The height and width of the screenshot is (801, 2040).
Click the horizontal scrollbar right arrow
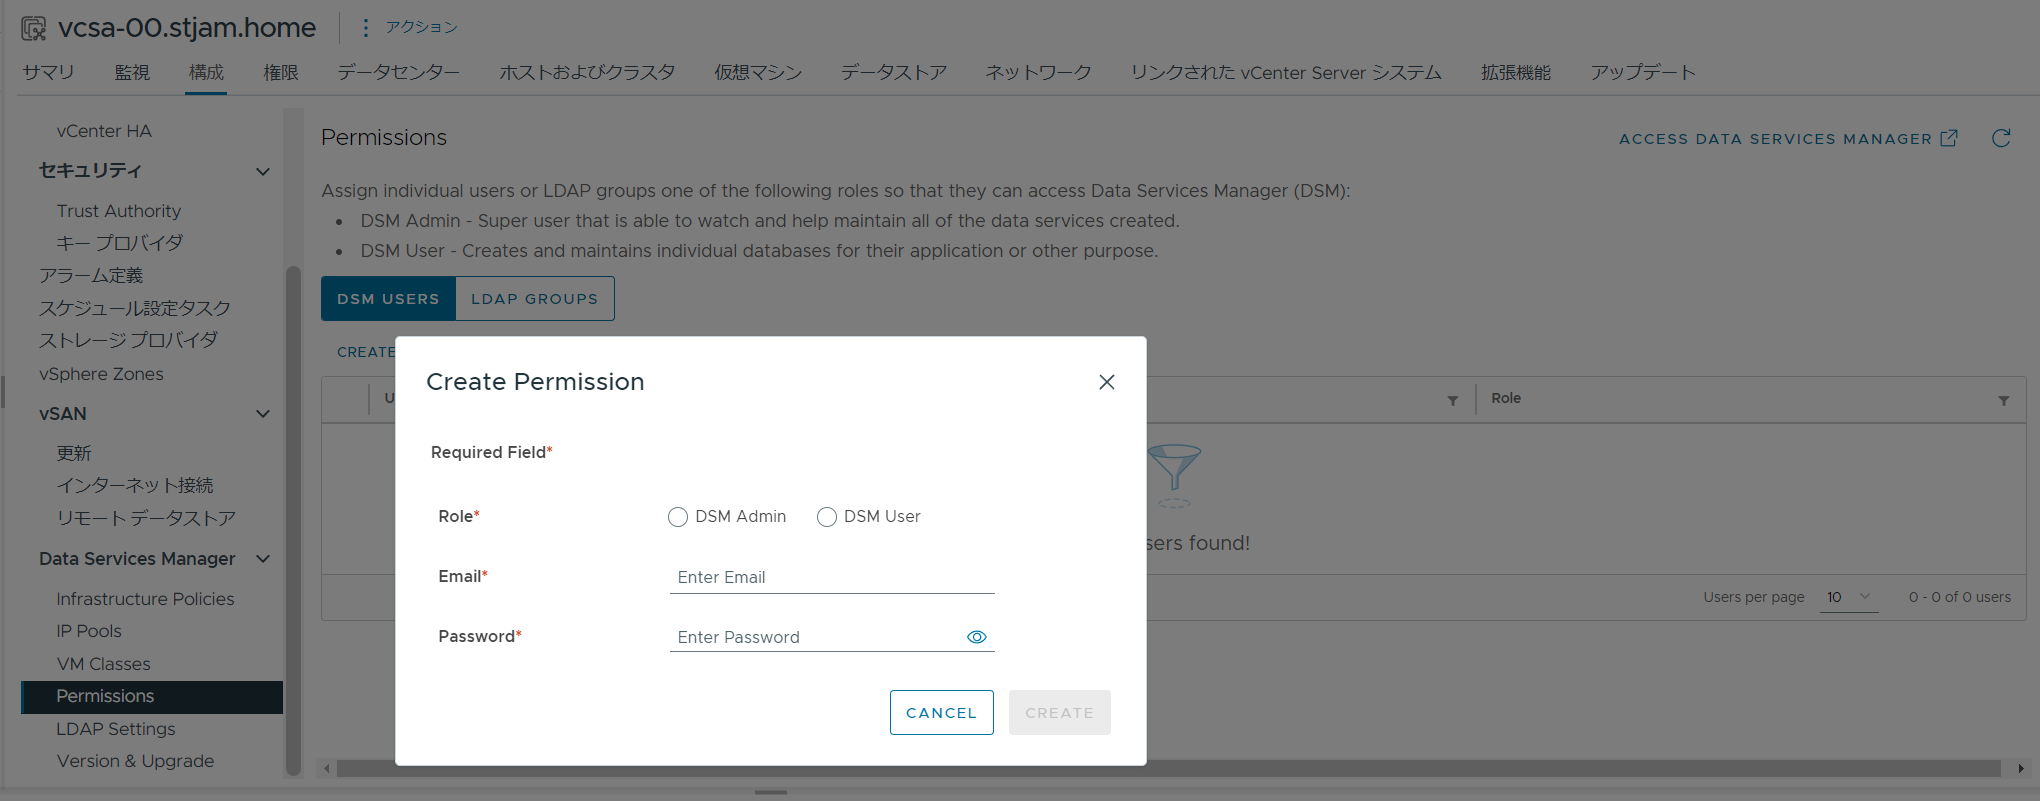point(2020,768)
